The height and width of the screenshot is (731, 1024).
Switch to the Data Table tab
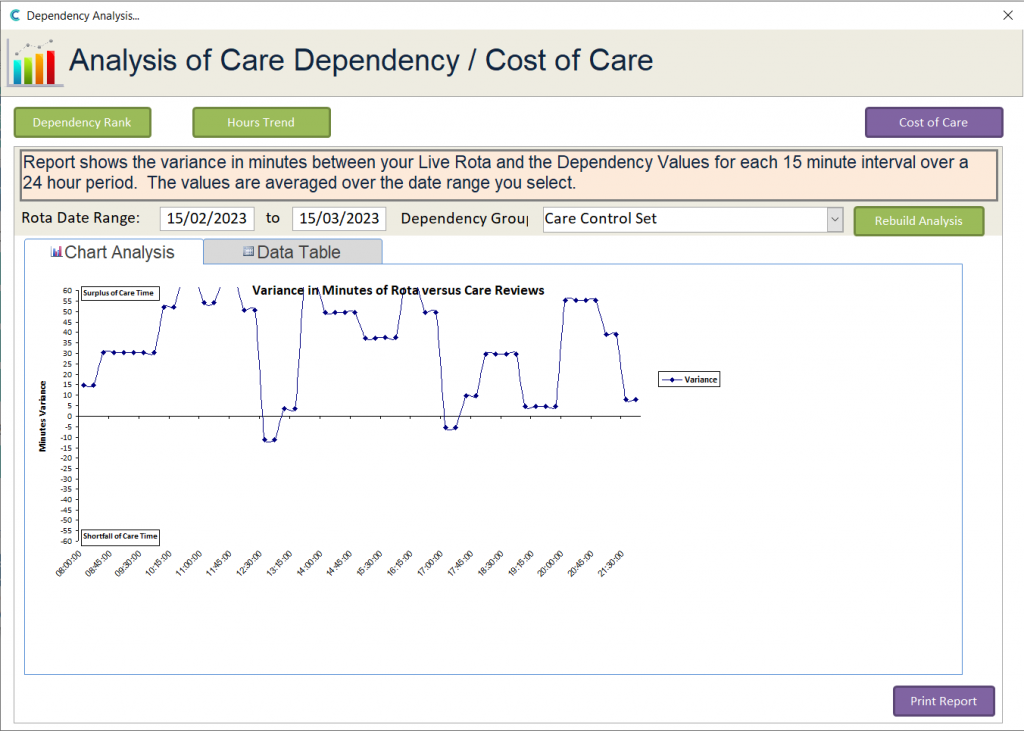coord(292,252)
